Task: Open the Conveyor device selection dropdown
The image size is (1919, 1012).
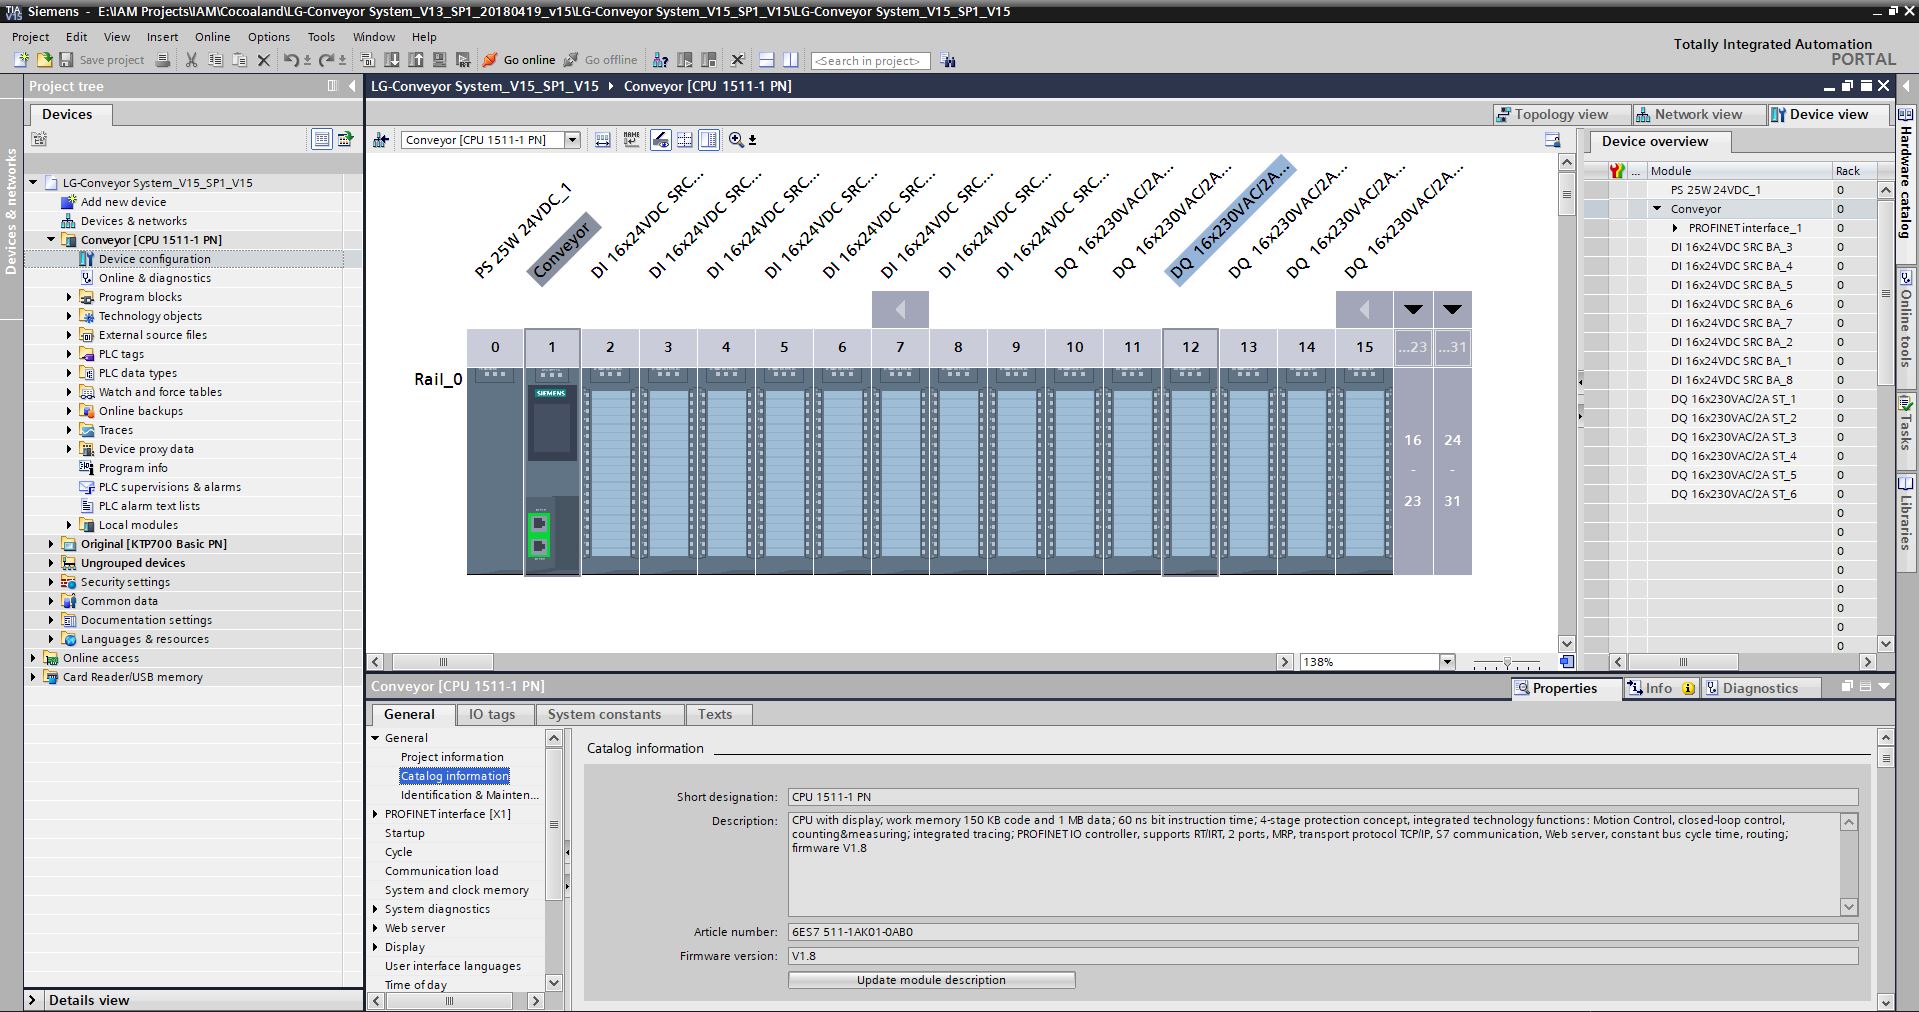Action: pos(572,140)
